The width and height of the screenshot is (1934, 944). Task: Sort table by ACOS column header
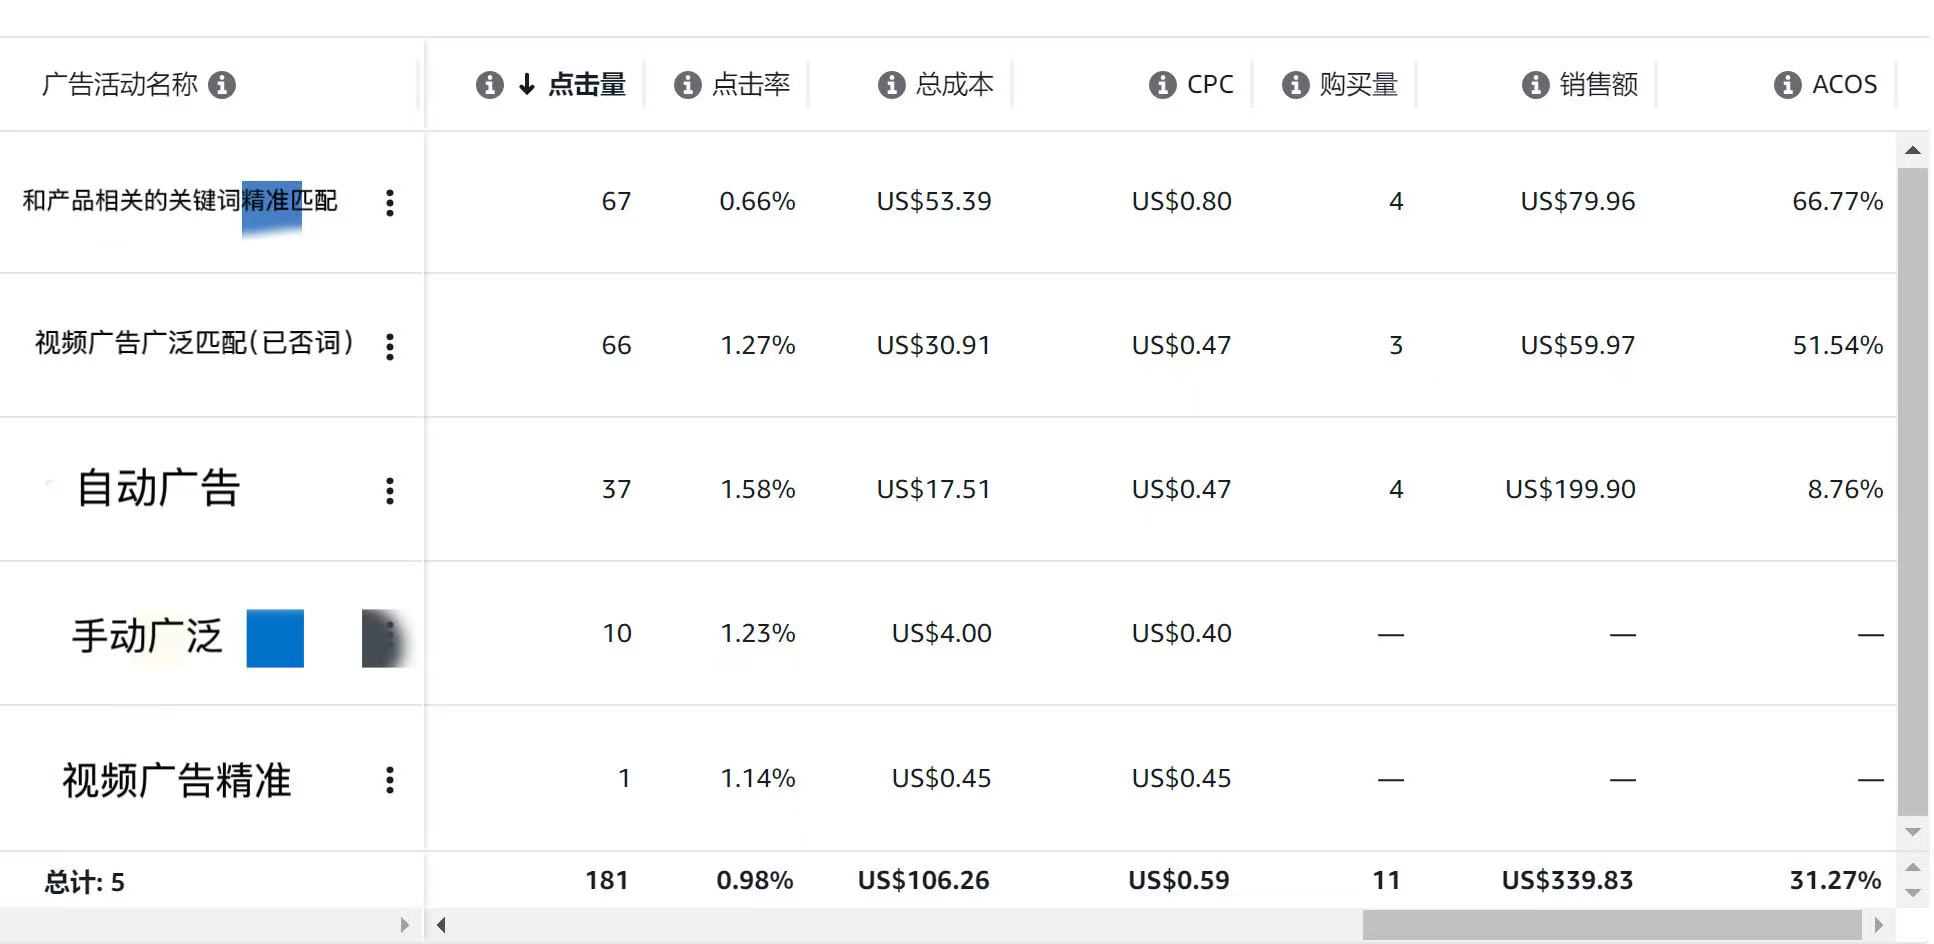[1844, 85]
